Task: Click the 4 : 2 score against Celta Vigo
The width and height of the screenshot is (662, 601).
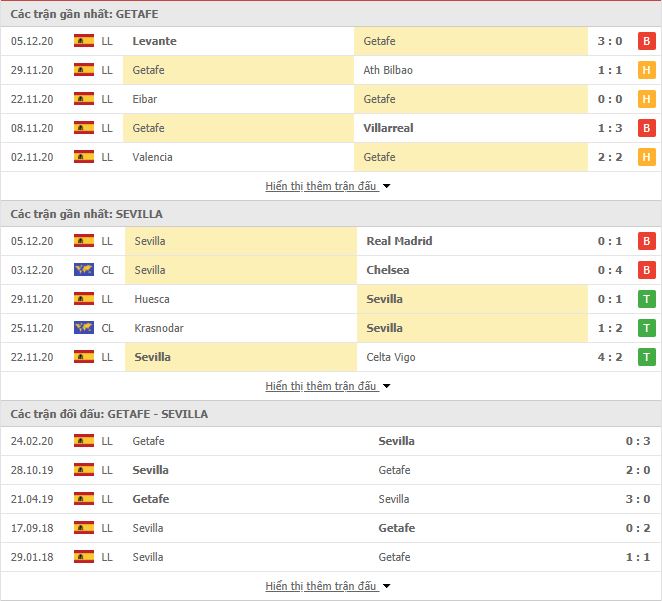Action: click(610, 357)
